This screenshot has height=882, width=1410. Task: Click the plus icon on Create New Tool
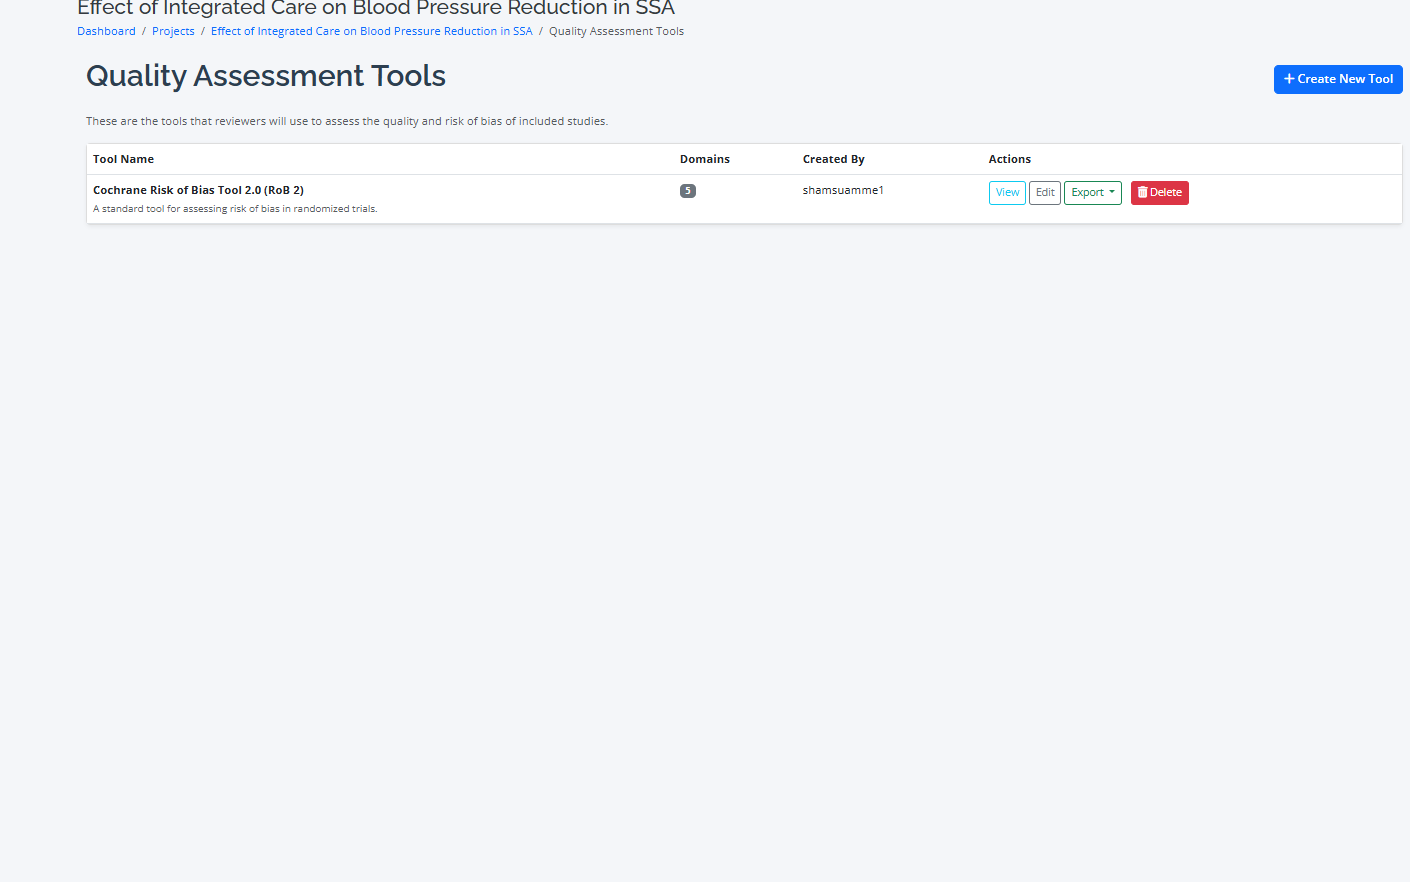(1289, 79)
